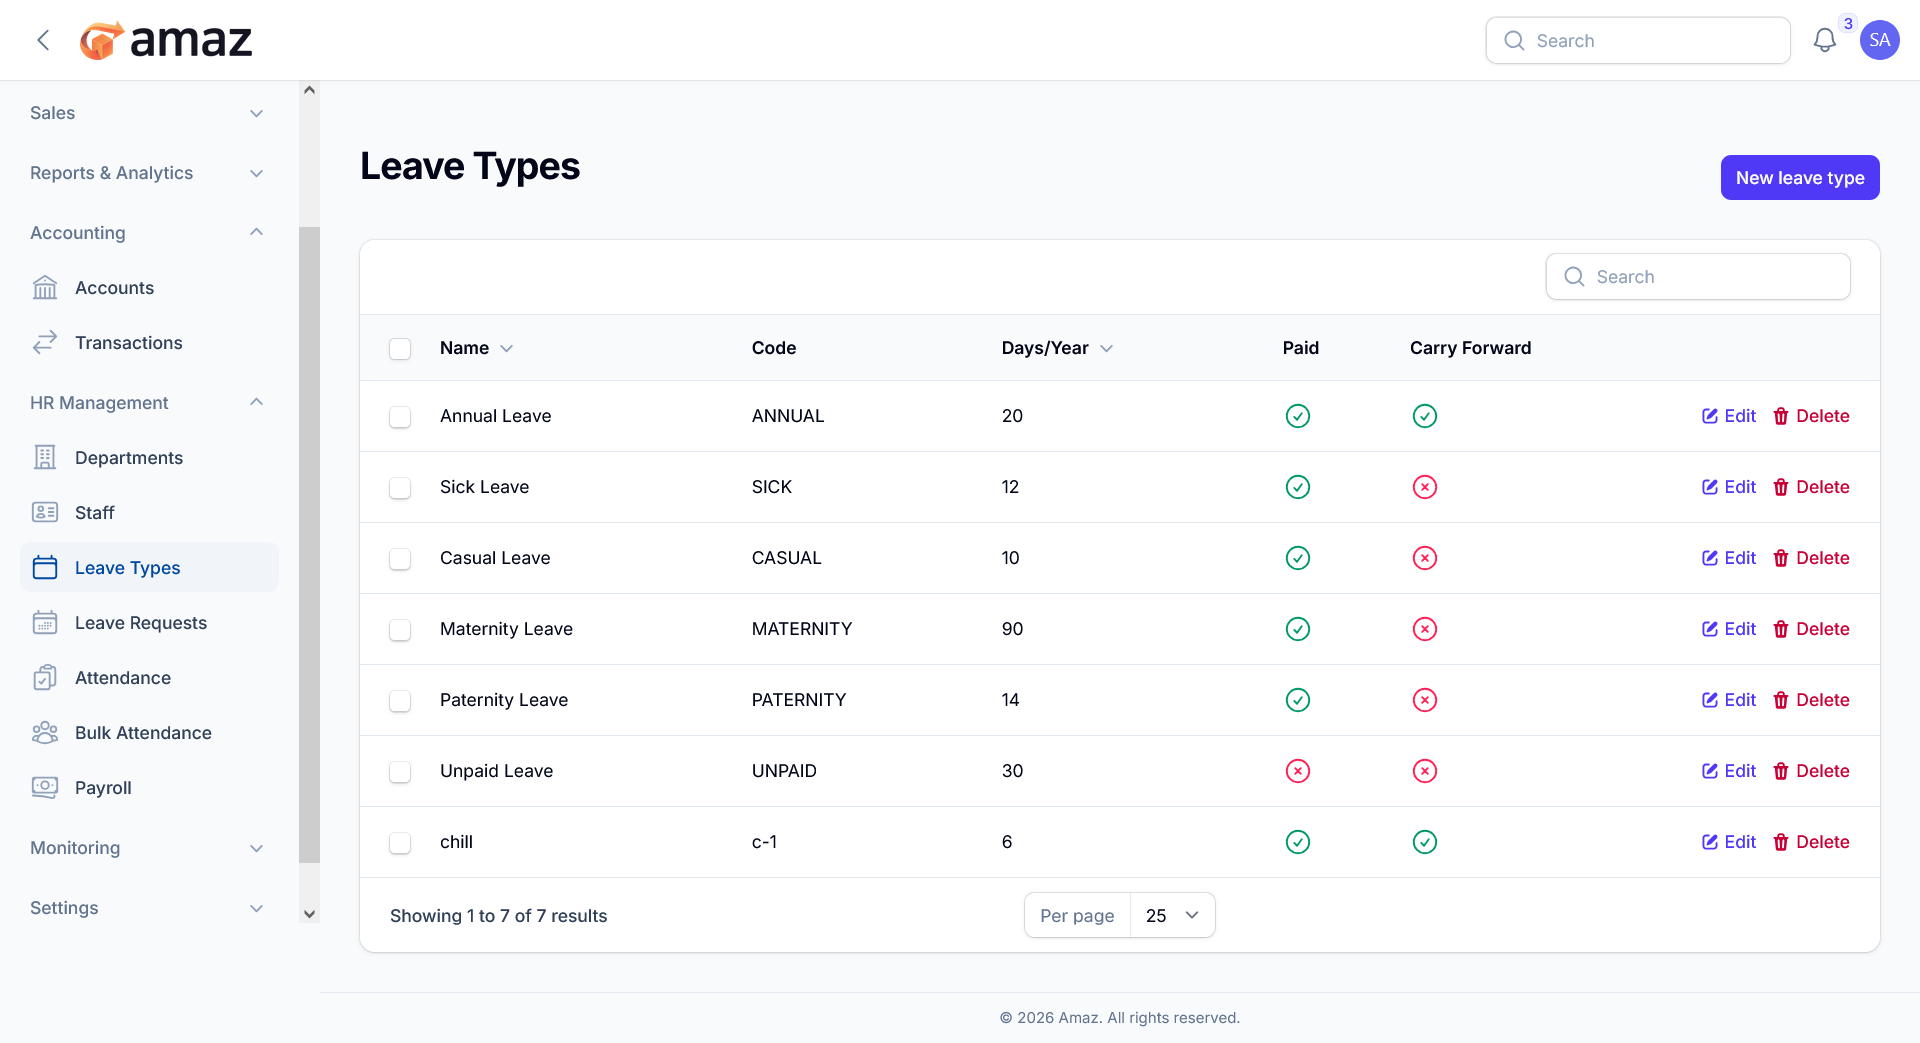This screenshot has height=1043, width=1920.
Task: Open the Per page 25 dropdown
Action: coord(1172,915)
